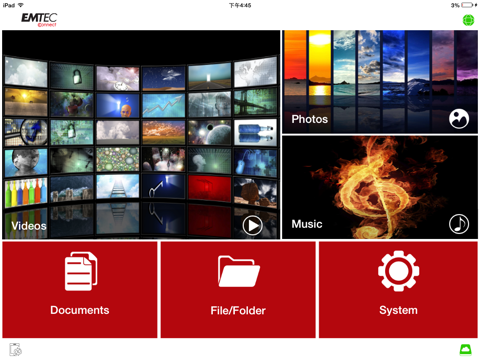Open the Videos label

29,226
